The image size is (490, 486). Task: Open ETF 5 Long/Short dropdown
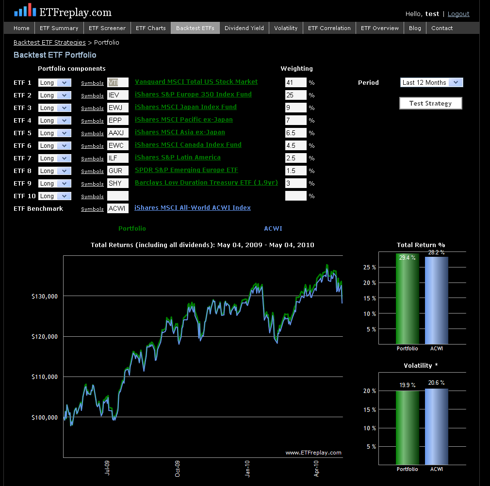(x=55, y=133)
